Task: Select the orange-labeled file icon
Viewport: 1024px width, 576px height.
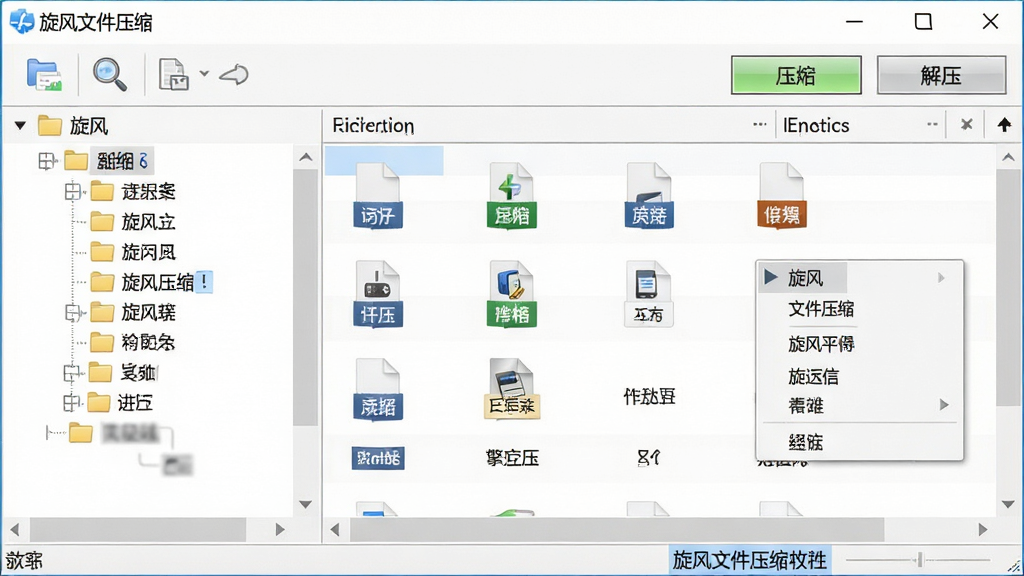Action: pyautogui.click(x=782, y=195)
